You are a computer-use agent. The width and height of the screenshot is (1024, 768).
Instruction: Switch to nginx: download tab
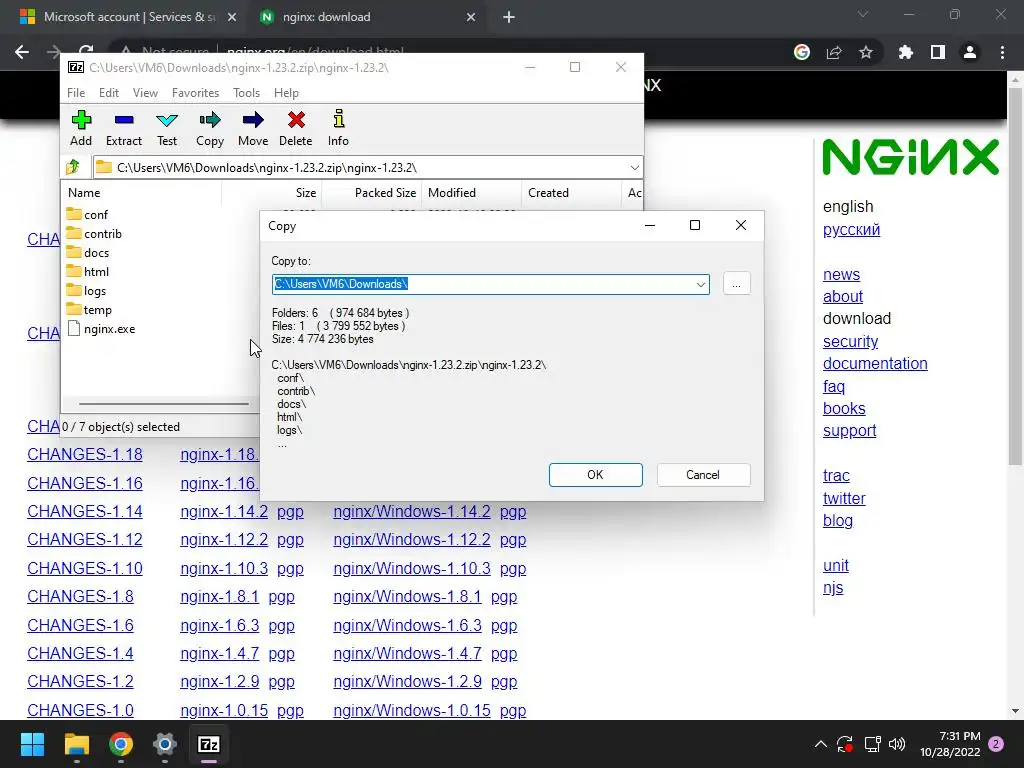click(368, 17)
